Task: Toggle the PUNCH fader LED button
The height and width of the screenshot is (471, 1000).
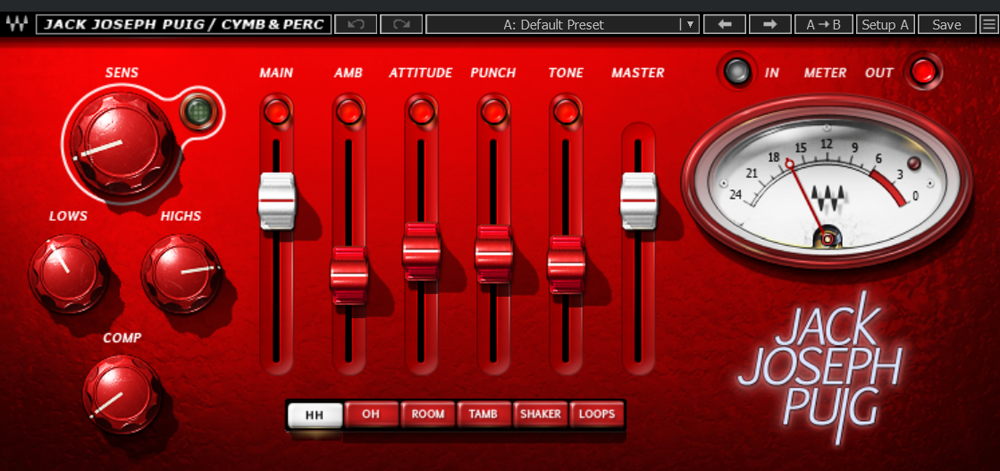Action: pos(494,112)
